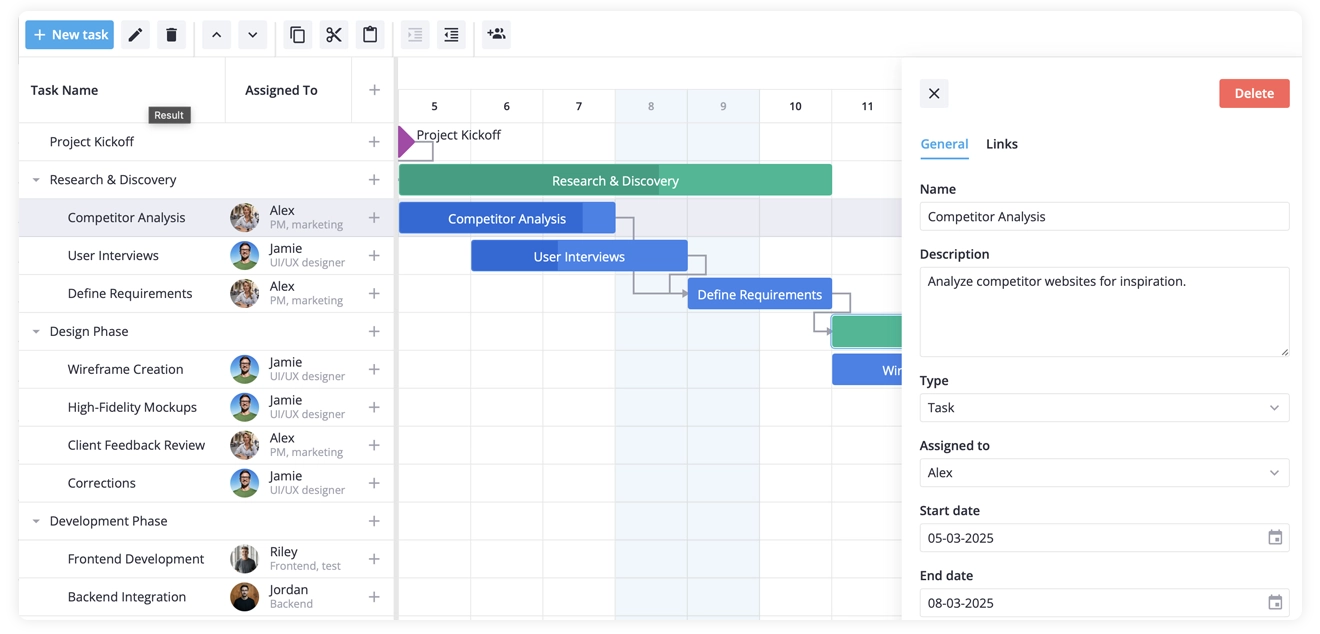Add a column with header plus icon
1320x634 pixels.
(374, 90)
